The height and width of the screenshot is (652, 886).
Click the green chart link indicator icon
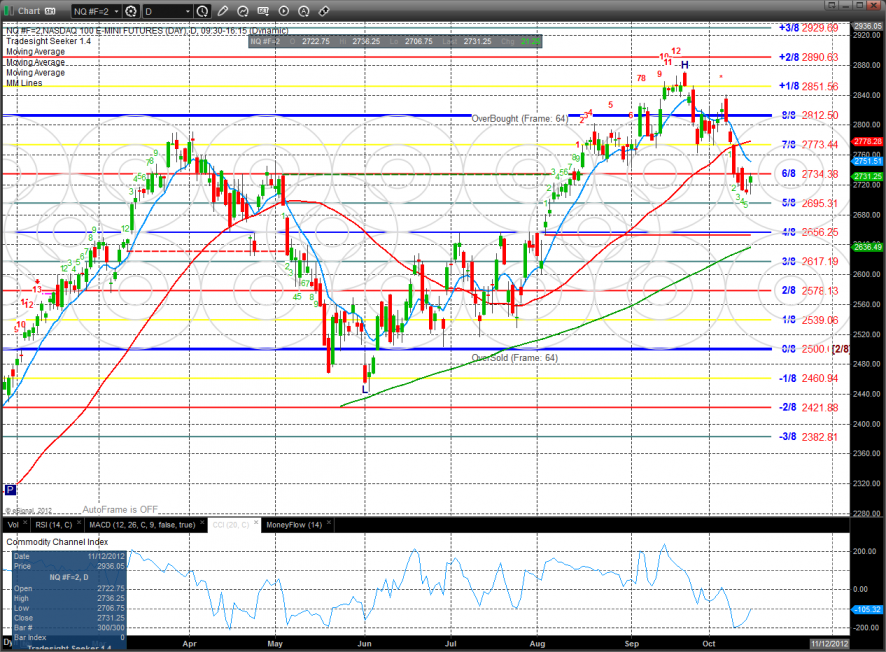tap(9, 11)
